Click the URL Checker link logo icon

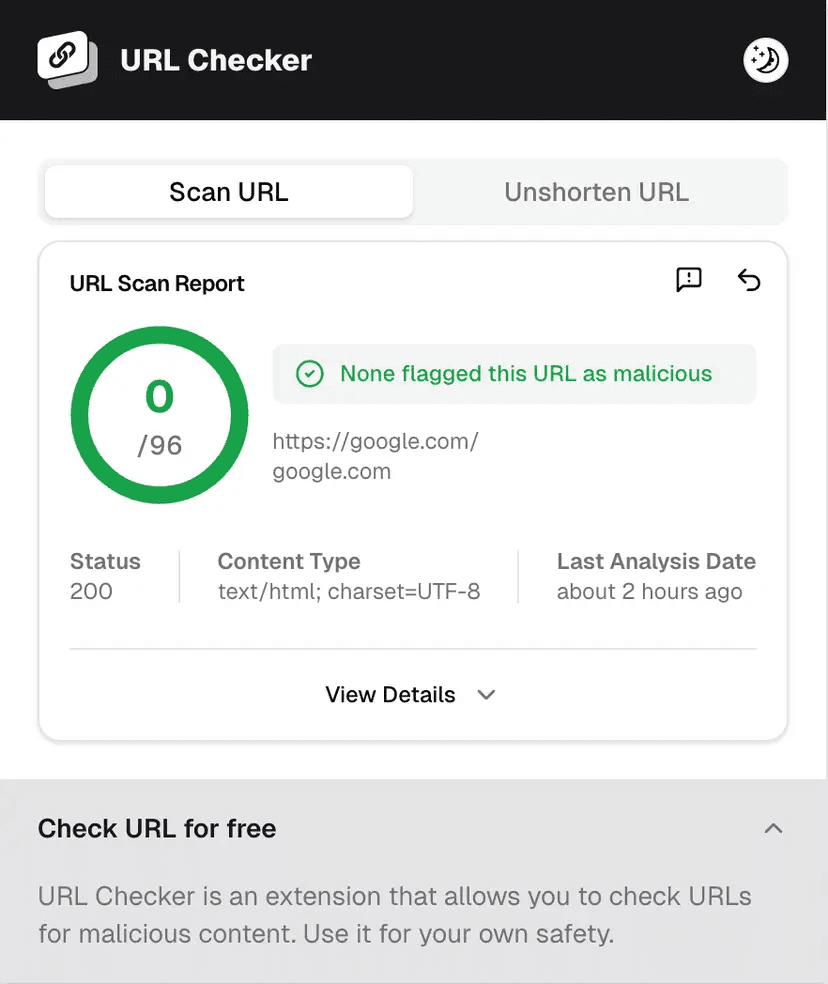(x=67, y=60)
